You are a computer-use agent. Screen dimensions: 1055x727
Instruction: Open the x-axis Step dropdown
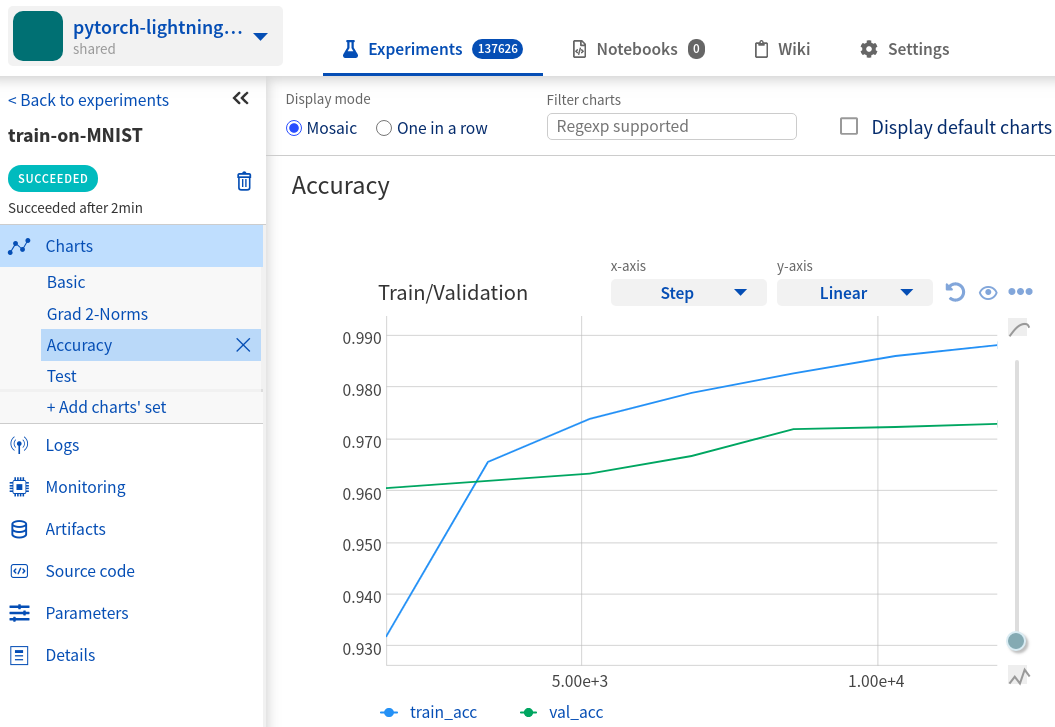click(688, 292)
